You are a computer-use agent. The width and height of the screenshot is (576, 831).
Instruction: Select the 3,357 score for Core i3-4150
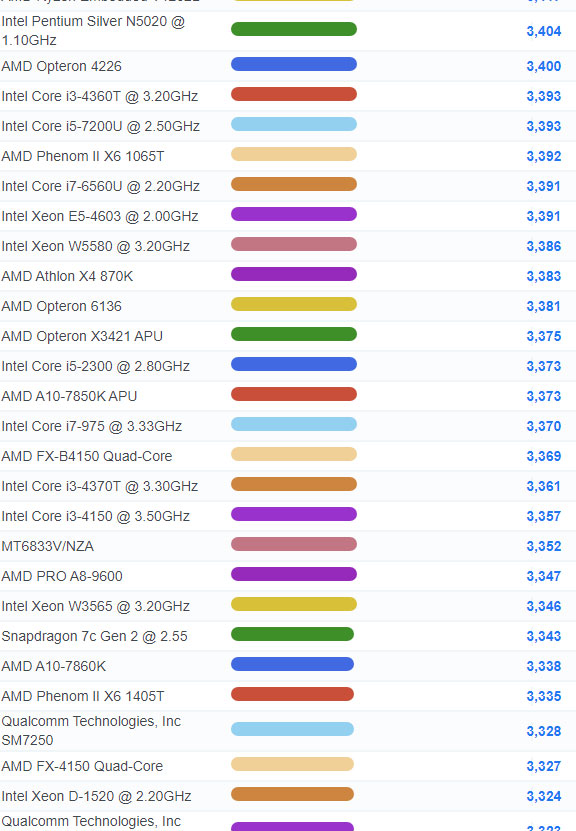[544, 516]
